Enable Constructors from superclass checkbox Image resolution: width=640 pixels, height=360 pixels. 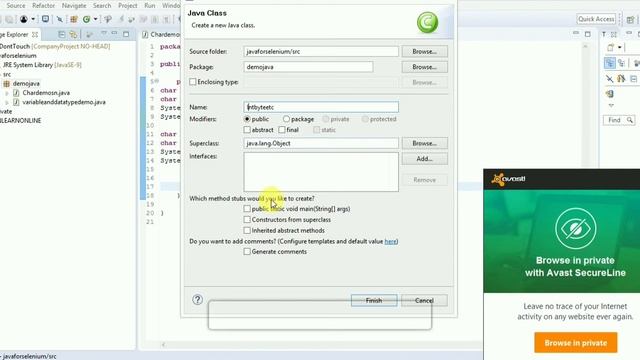[x=247, y=220]
